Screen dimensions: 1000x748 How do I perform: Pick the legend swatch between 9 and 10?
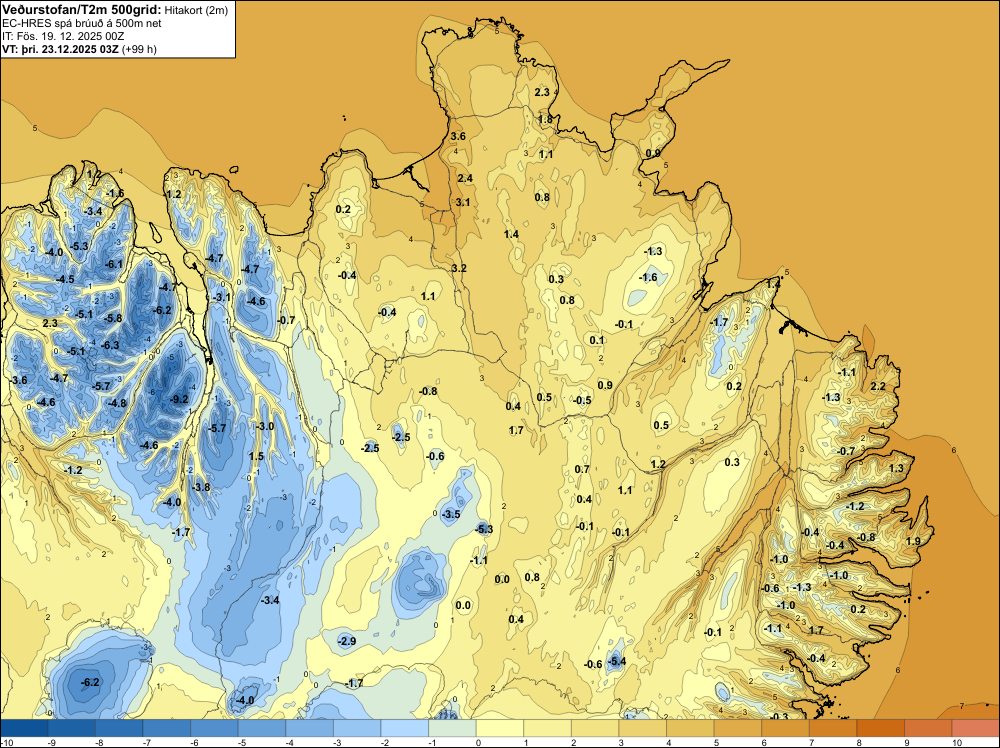(927, 728)
